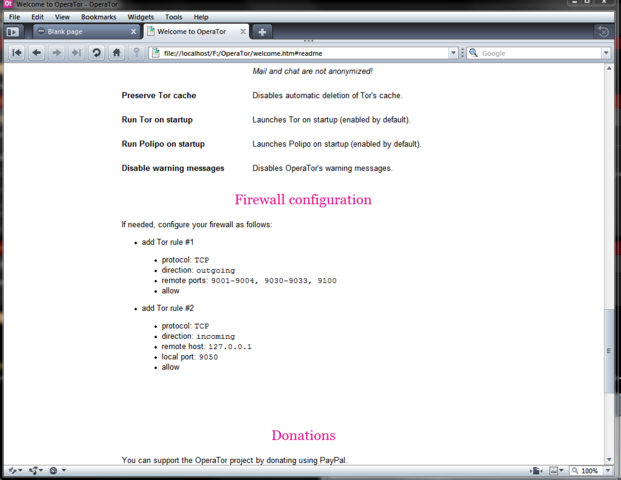Click the scrollbar up arrow

pyautogui.click(x=609, y=69)
